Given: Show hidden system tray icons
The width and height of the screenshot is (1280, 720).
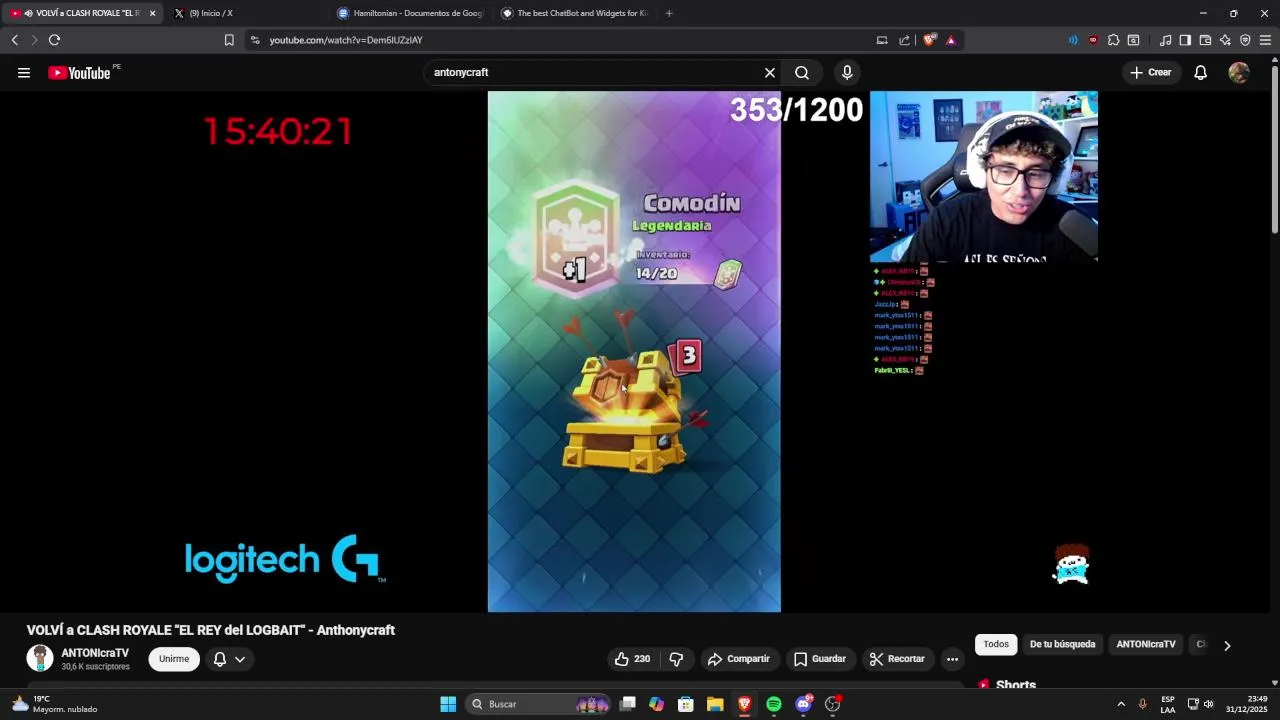Looking at the screenshot, I should 1121,704.
